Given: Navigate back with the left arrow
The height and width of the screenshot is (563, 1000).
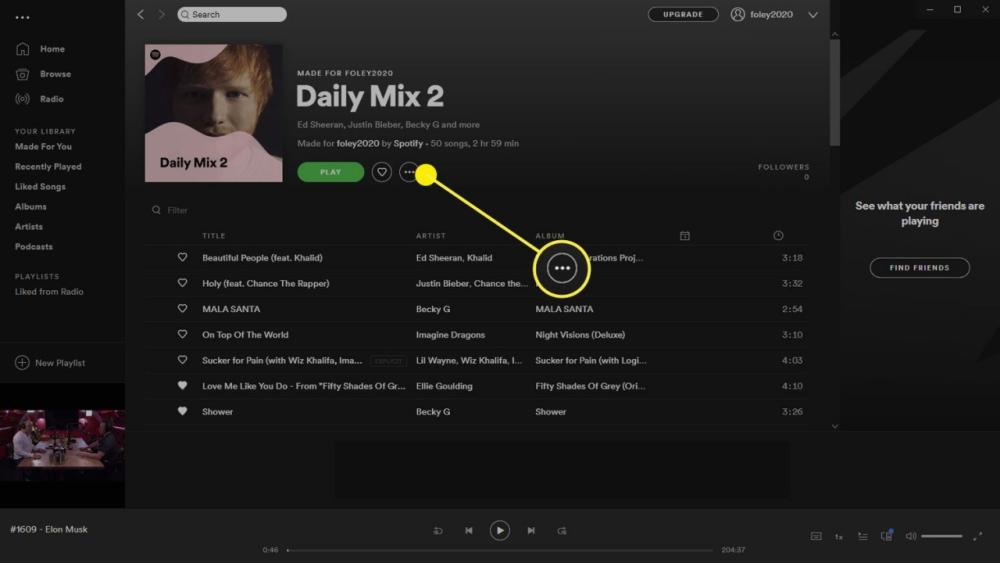Looking at the screenshot, I should tap(140, 14).
